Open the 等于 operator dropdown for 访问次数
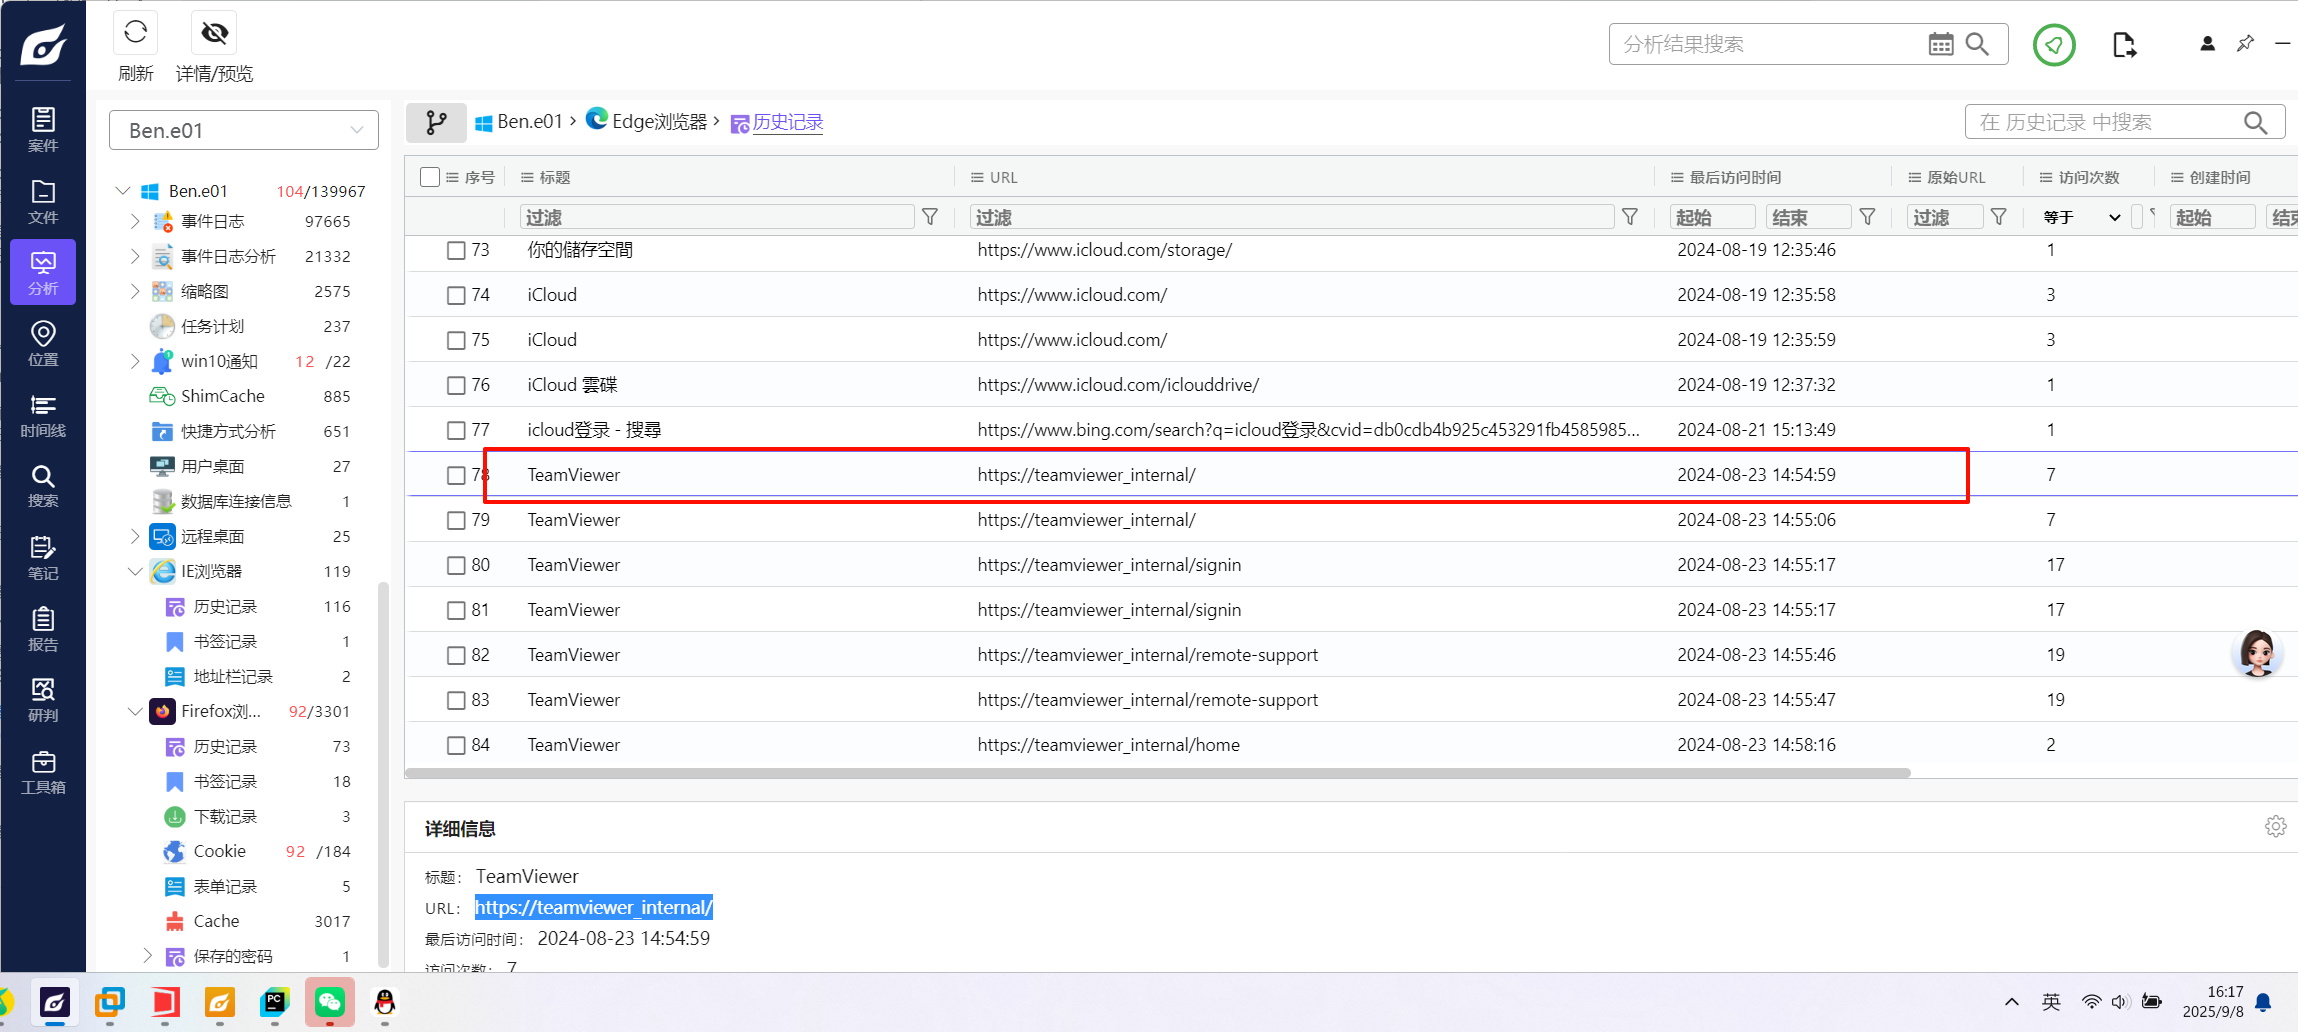2298x1032 pixels. click(2081, 217)
